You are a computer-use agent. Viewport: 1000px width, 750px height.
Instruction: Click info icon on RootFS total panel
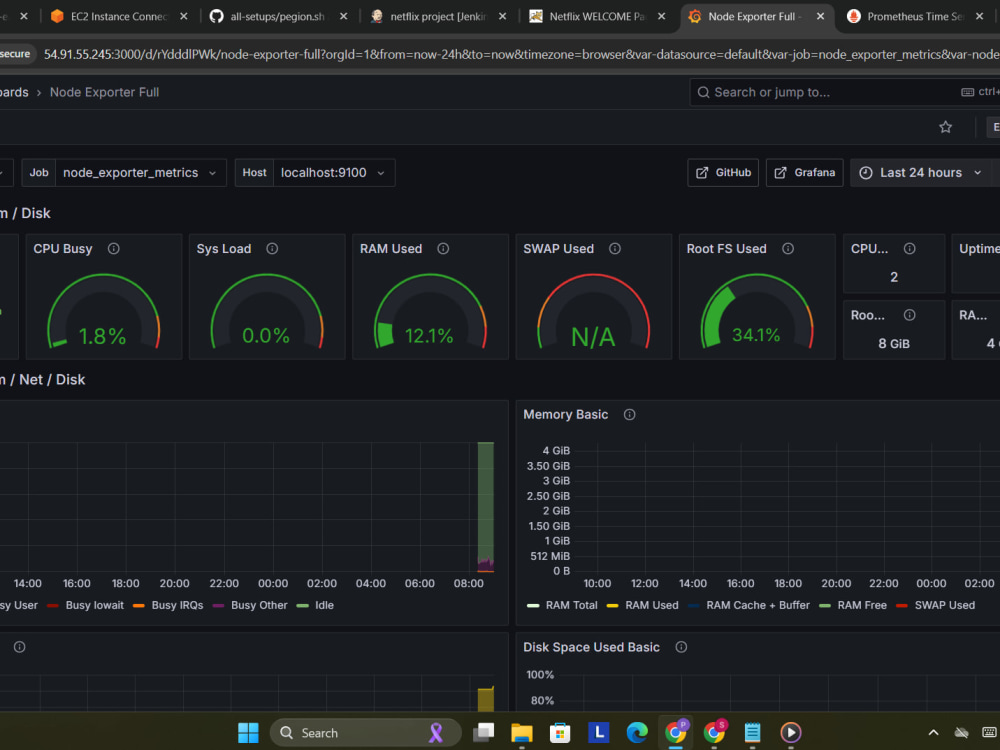coord(910,315)
